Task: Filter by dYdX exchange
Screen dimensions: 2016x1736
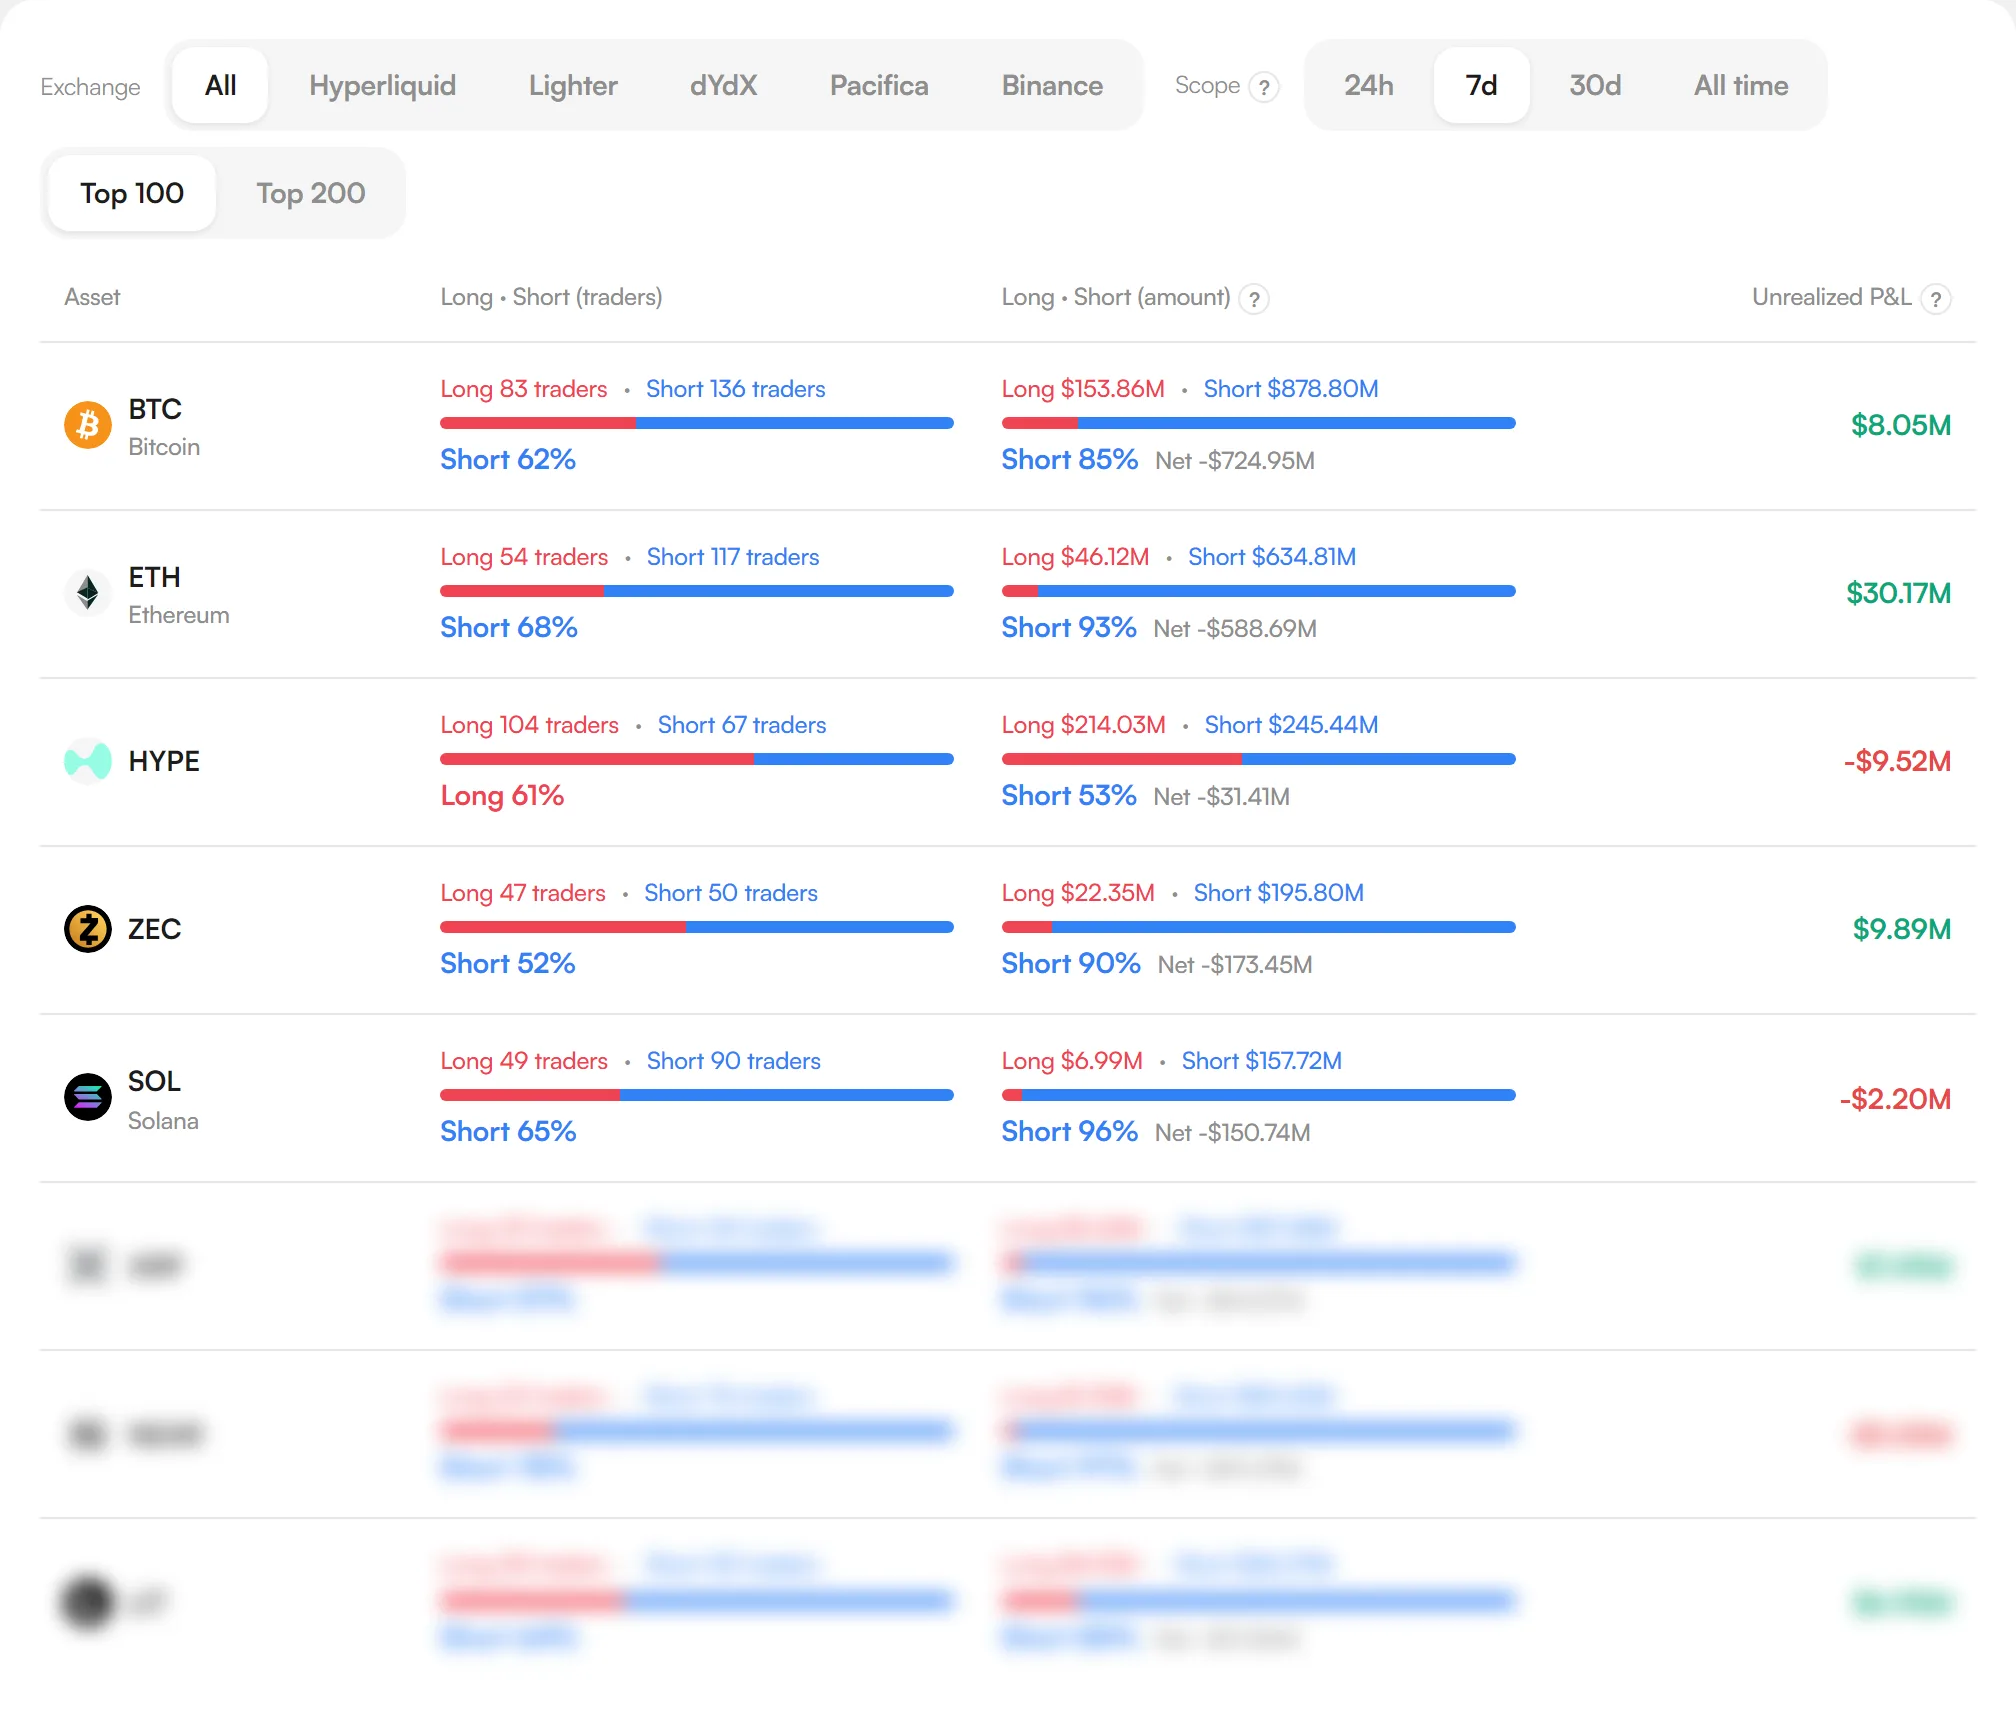Action: pyautogui.click(x=723, y=85)
